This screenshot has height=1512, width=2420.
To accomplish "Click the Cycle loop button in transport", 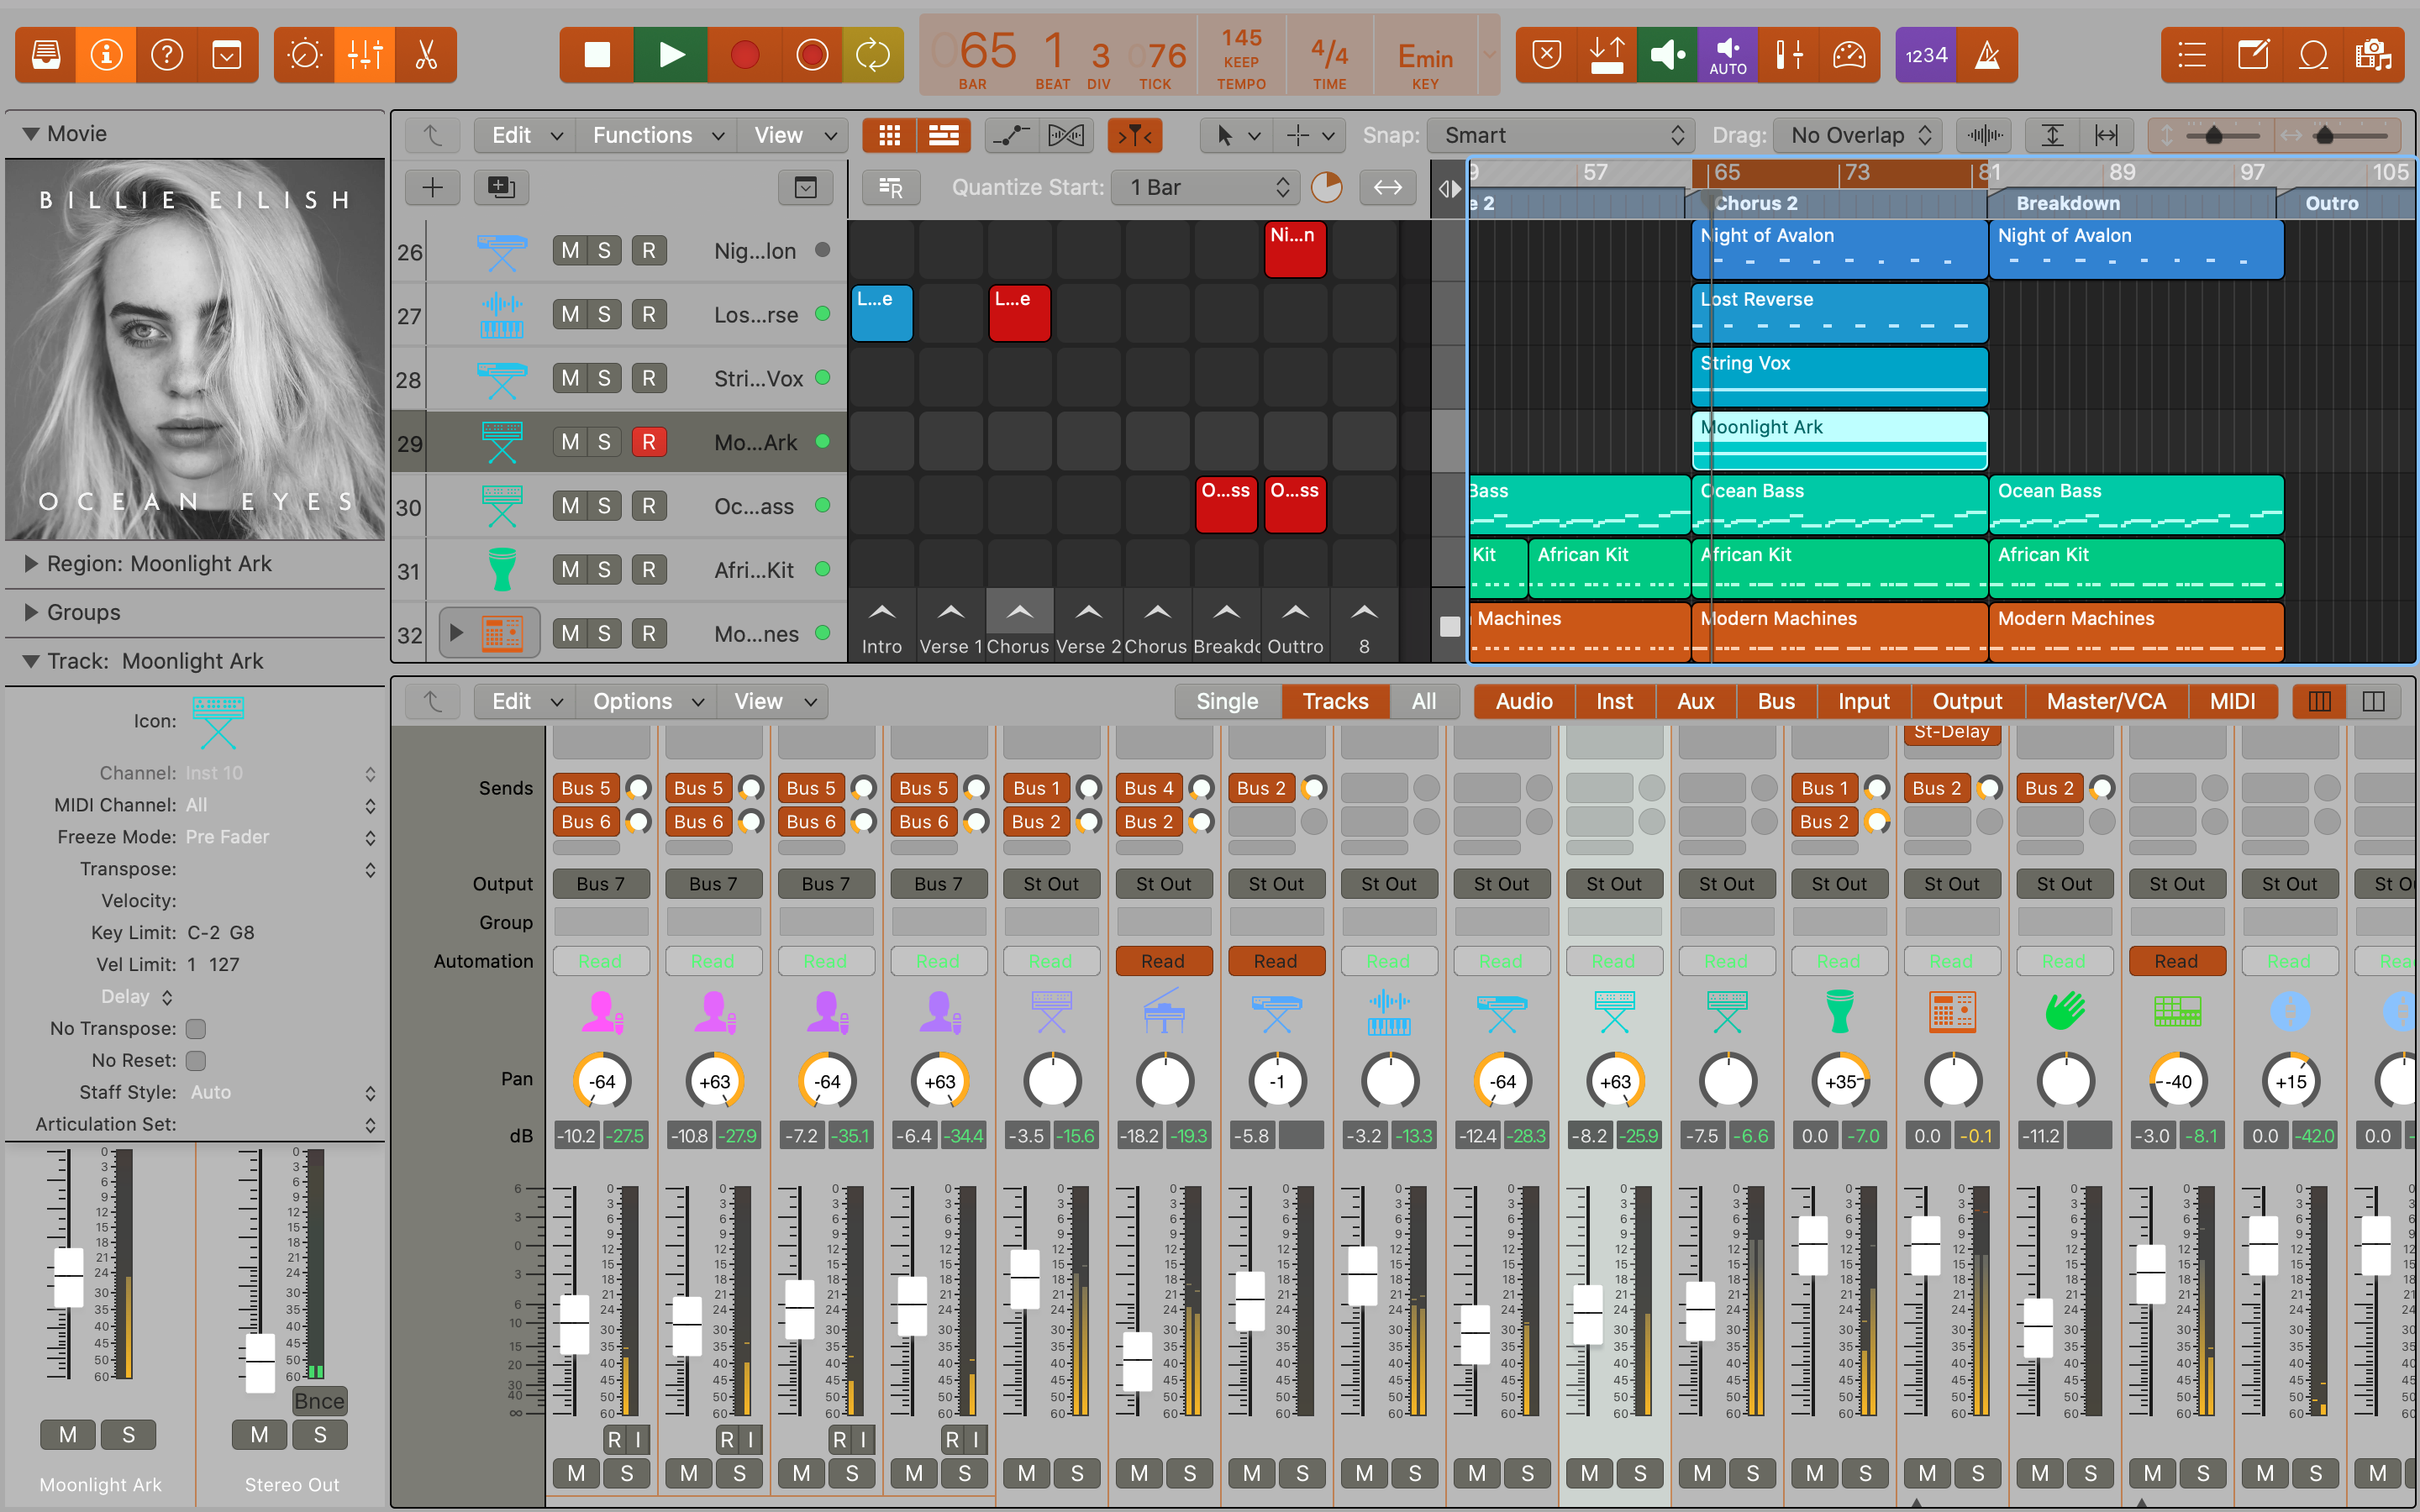I will tap(872, 55).
